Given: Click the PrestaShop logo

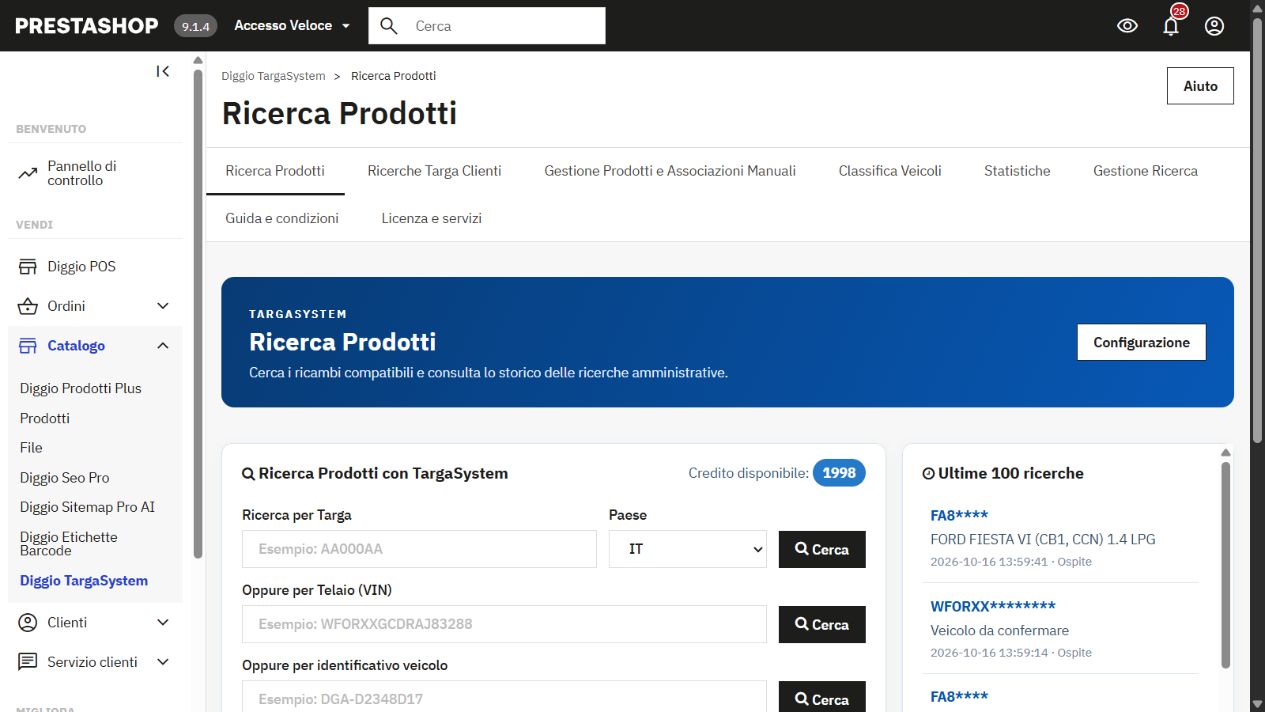Looking at the screenshot, I should (87, 26).
